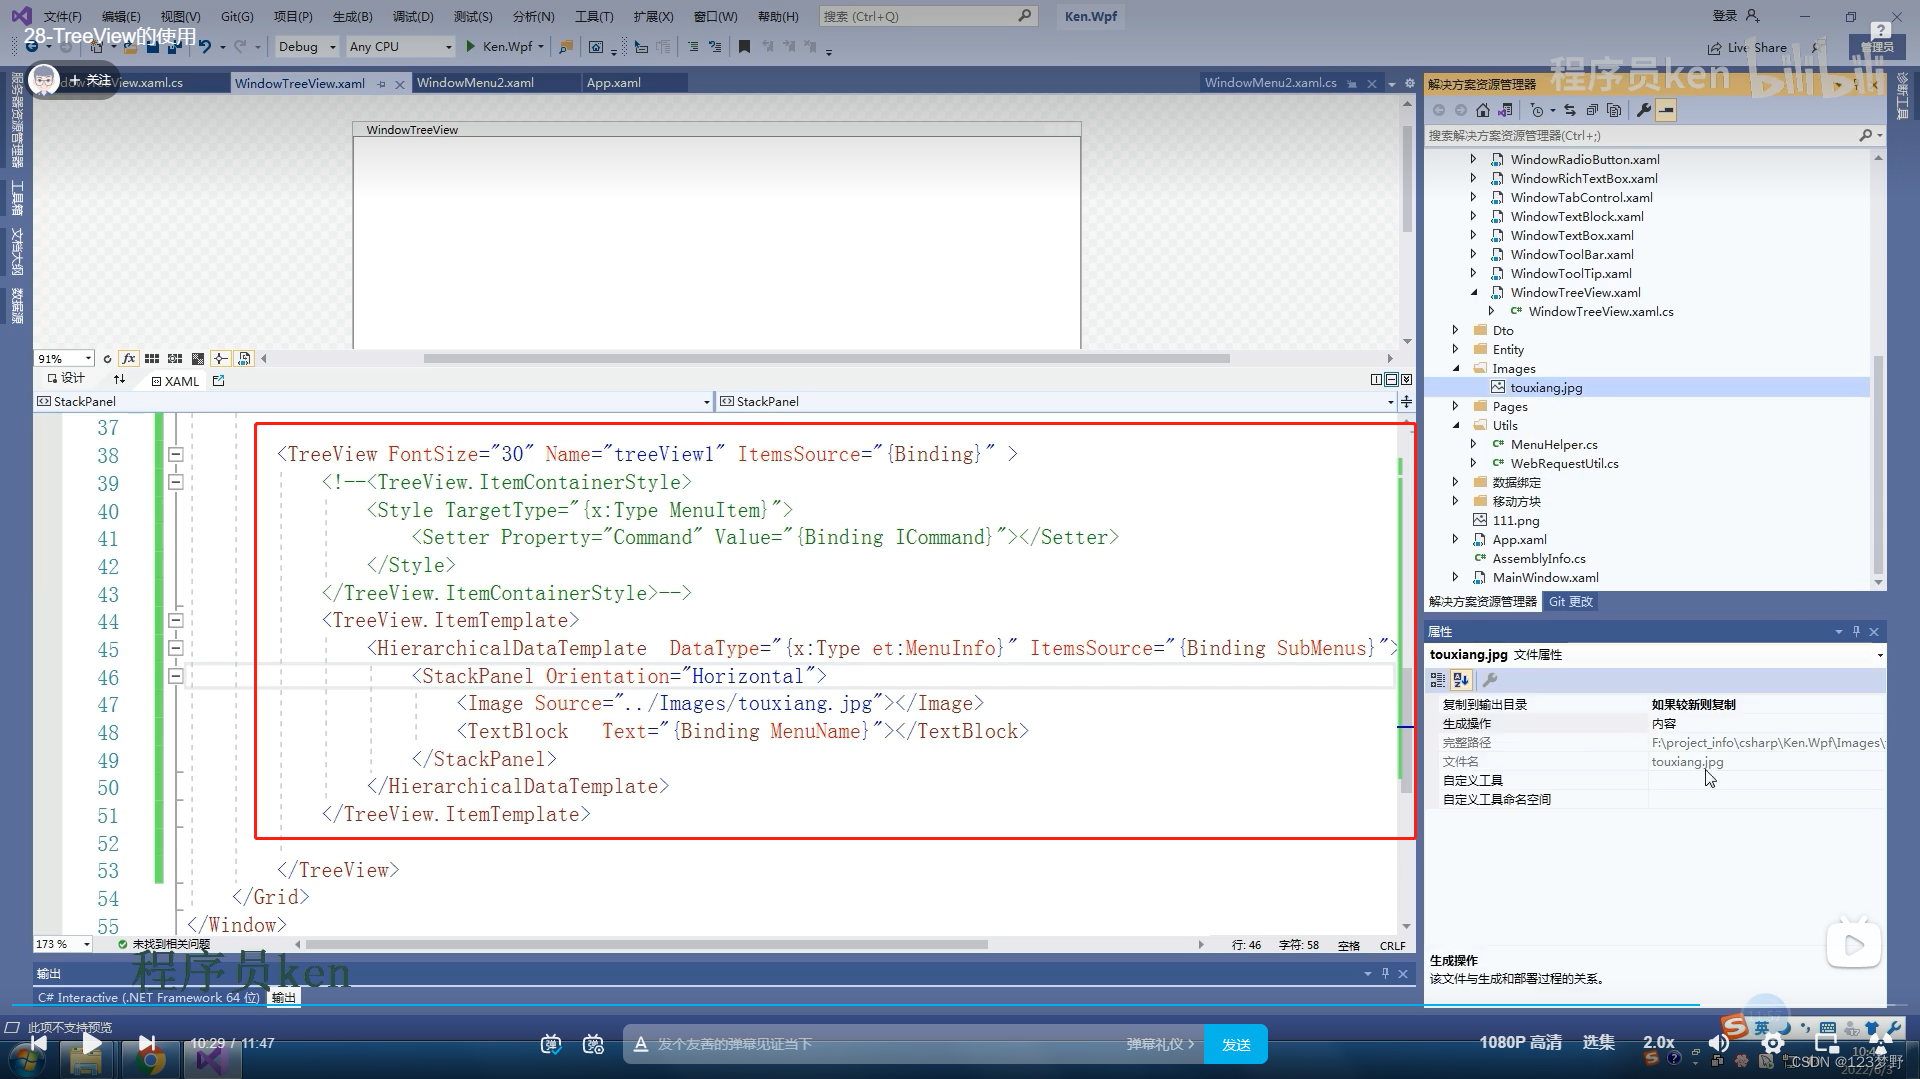Image resolution: width=1920 pixels, height=1079 pixels.
Task: Click the horizontal split layout icon
Action: 1391,379
